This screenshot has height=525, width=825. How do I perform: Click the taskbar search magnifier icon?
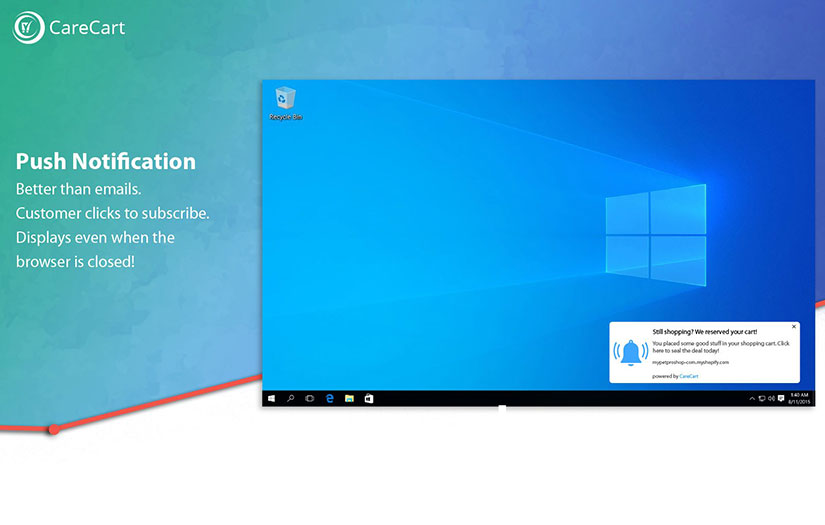[290, 398]
